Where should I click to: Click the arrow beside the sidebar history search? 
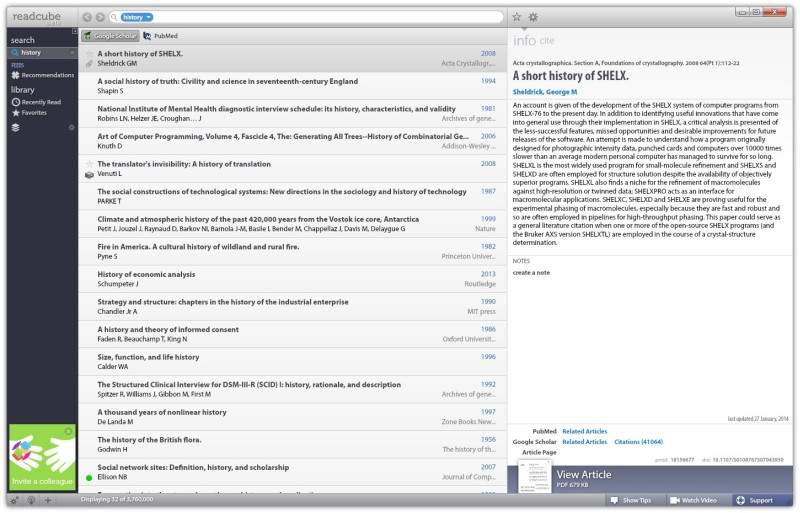pyautogui.click(x=72, y=53)
